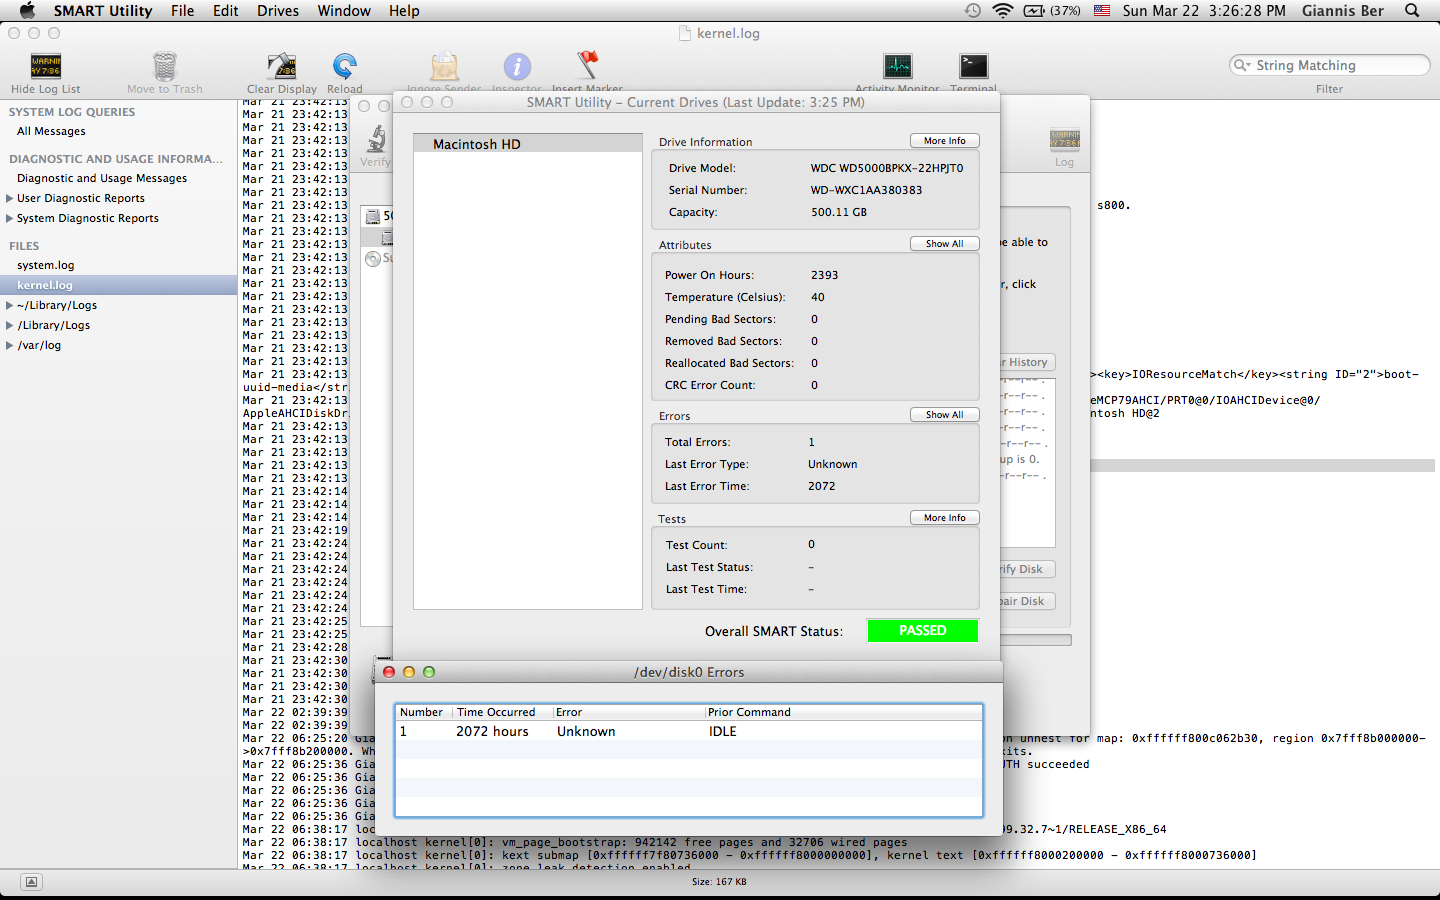Open Terminal from the Console toolbar
1440x900 pixels.
click(974, 67)
